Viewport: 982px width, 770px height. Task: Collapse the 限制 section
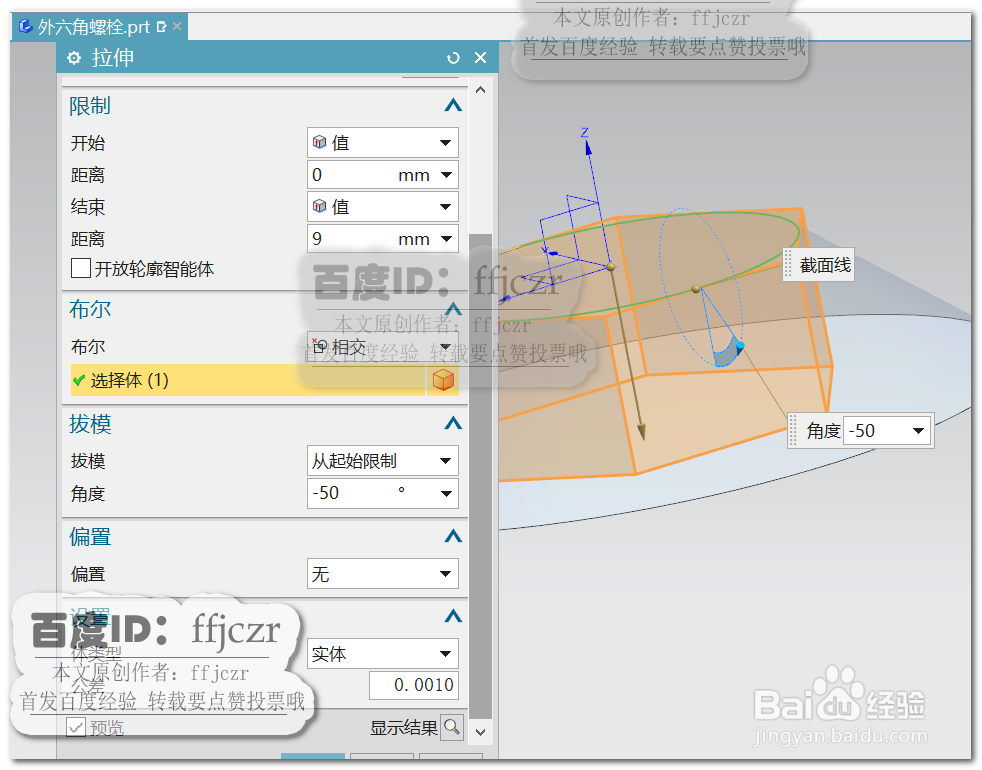point(453,105)
